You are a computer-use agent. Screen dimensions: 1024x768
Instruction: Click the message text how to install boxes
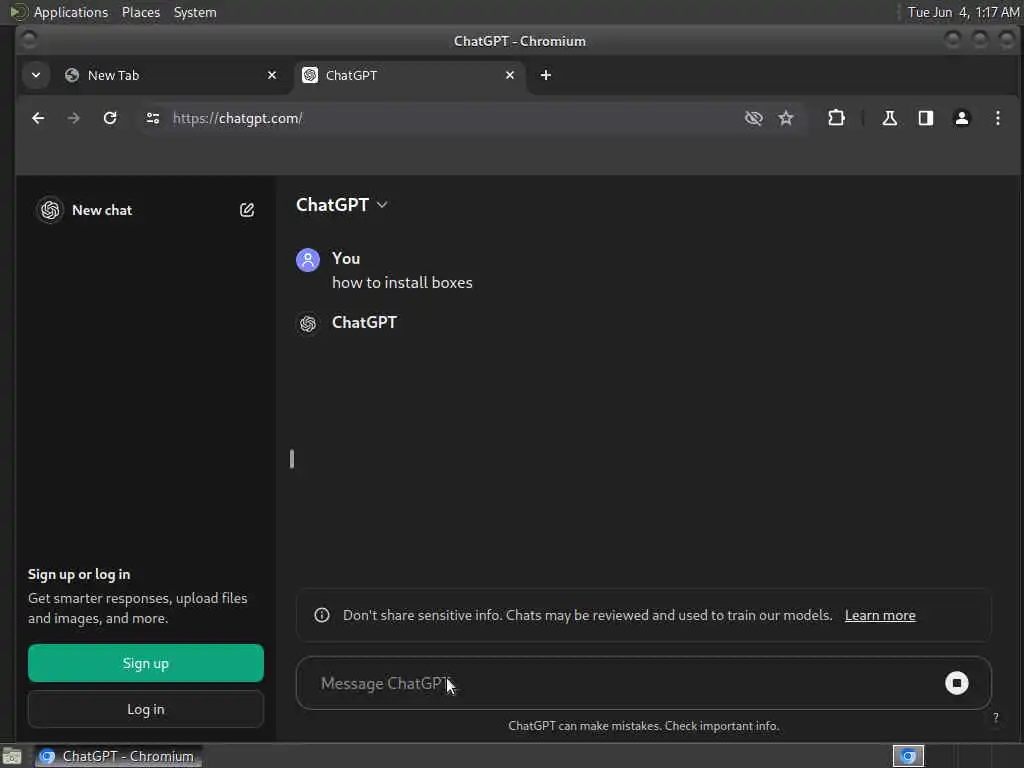click(x=402, y=283)
